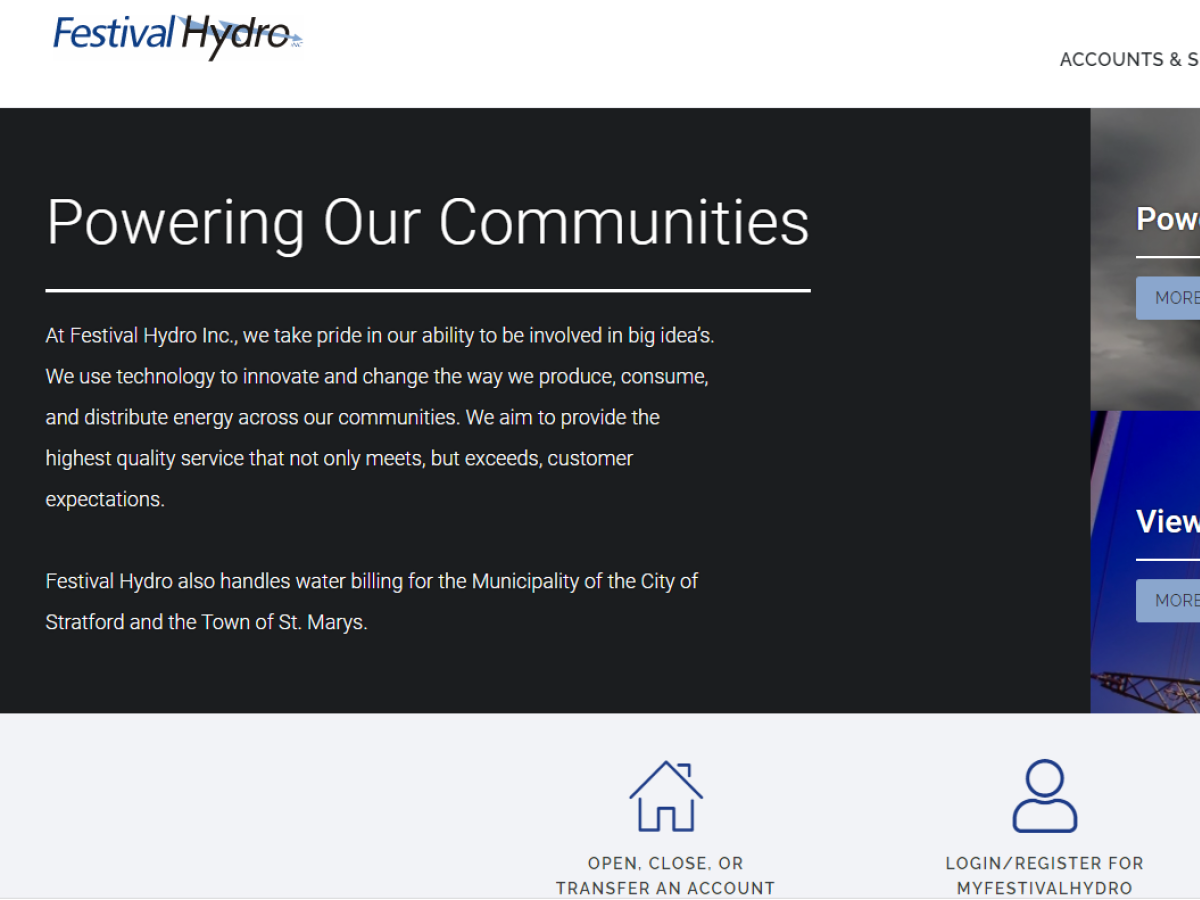Click the 'Powering Our Communities' heading
Screen dimensions: 1200x900
click(x=428, y=222)
